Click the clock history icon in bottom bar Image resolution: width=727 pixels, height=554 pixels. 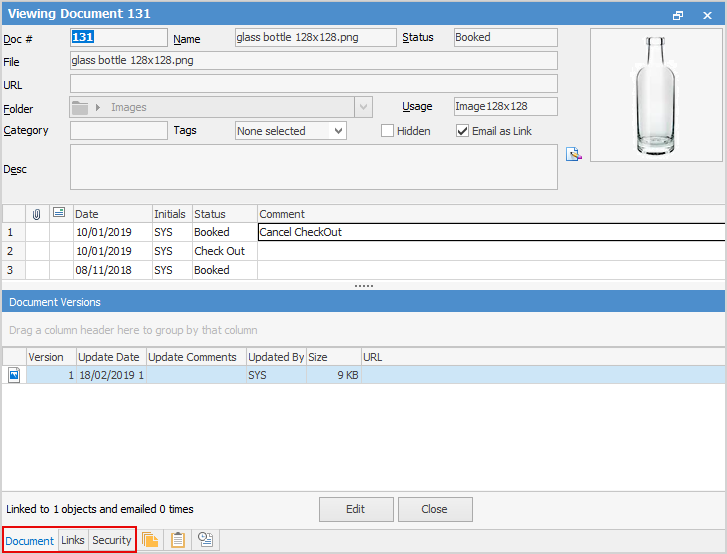coord(206,540)
